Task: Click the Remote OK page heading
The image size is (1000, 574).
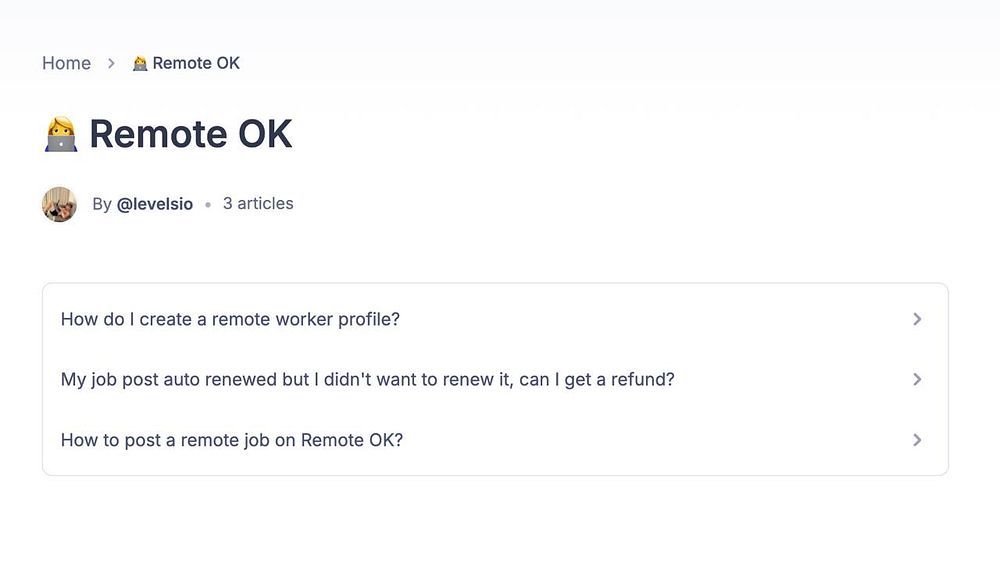Action: (x=191, y=134)
